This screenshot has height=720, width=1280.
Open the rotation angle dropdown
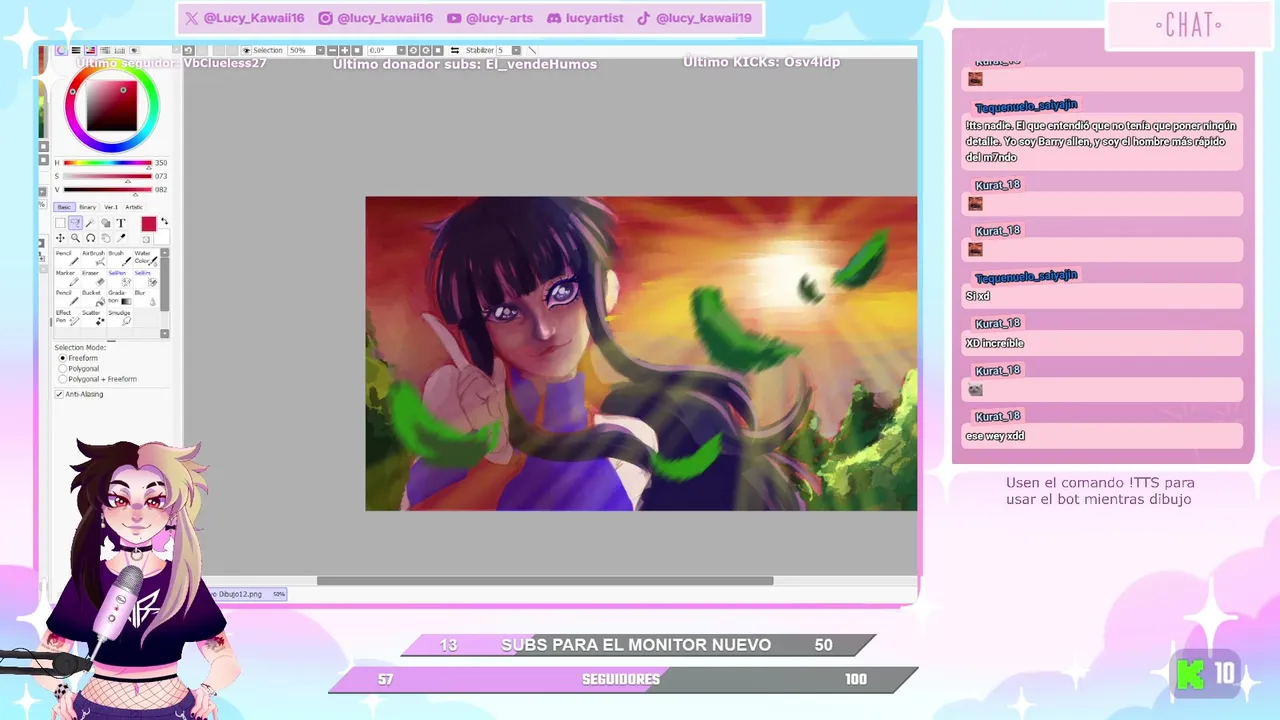pyautogui.click(x=401, y=50)
